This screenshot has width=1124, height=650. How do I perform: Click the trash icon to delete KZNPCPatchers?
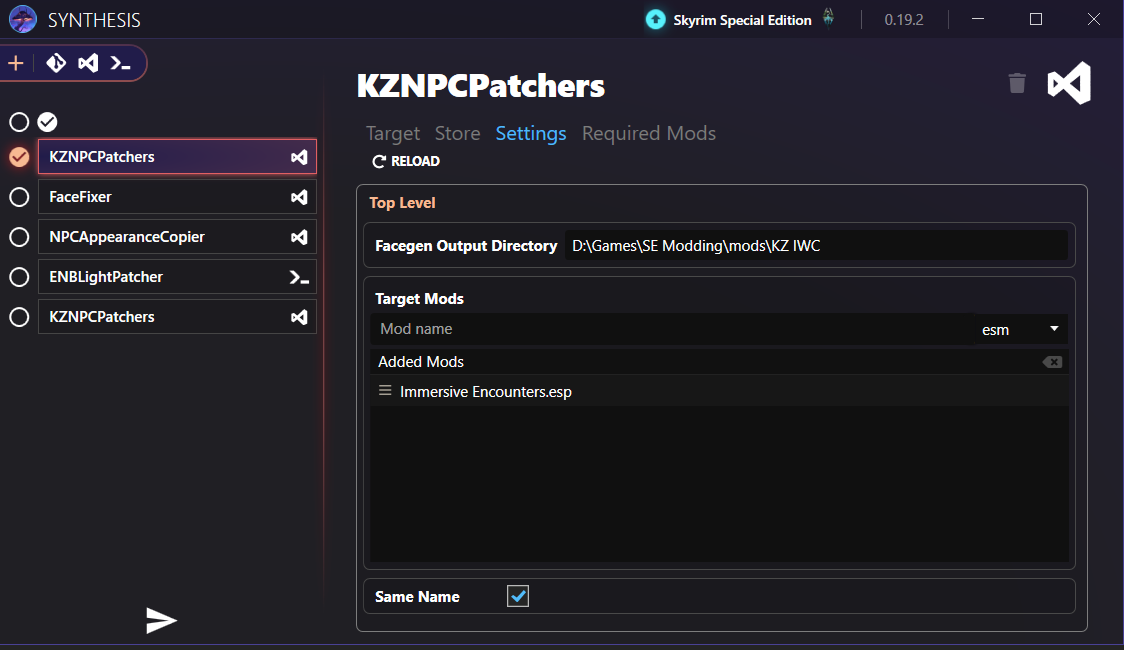click(x=1017, y=84)
